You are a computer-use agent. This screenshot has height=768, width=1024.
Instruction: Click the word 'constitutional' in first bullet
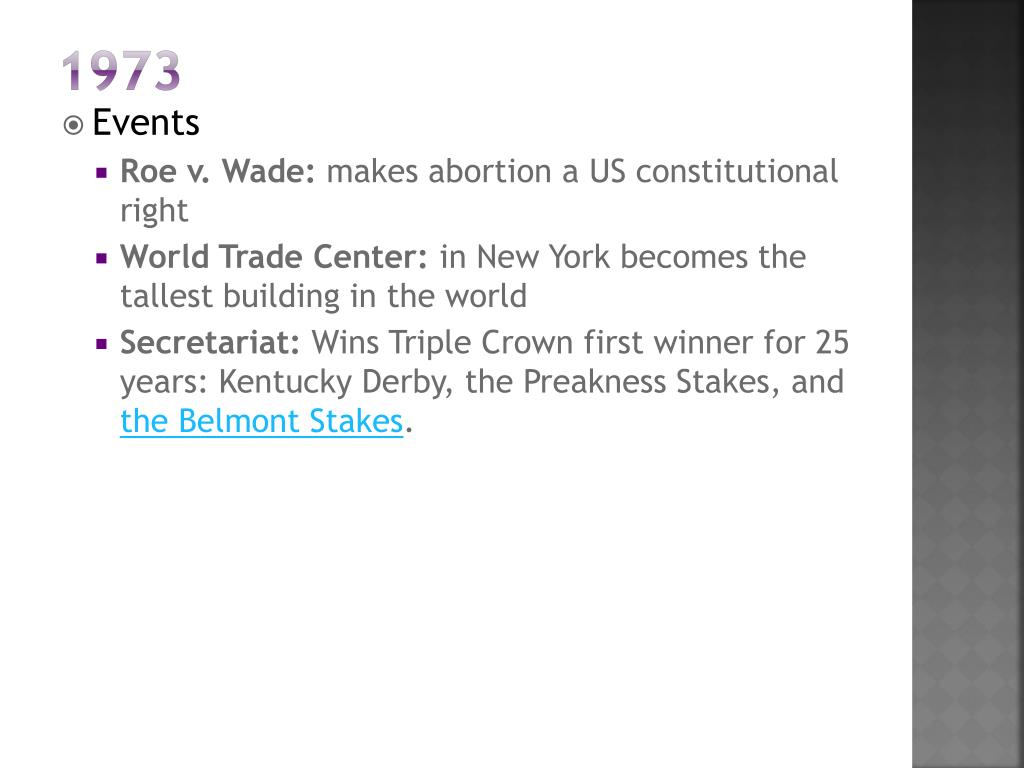(x=737, y=172)
